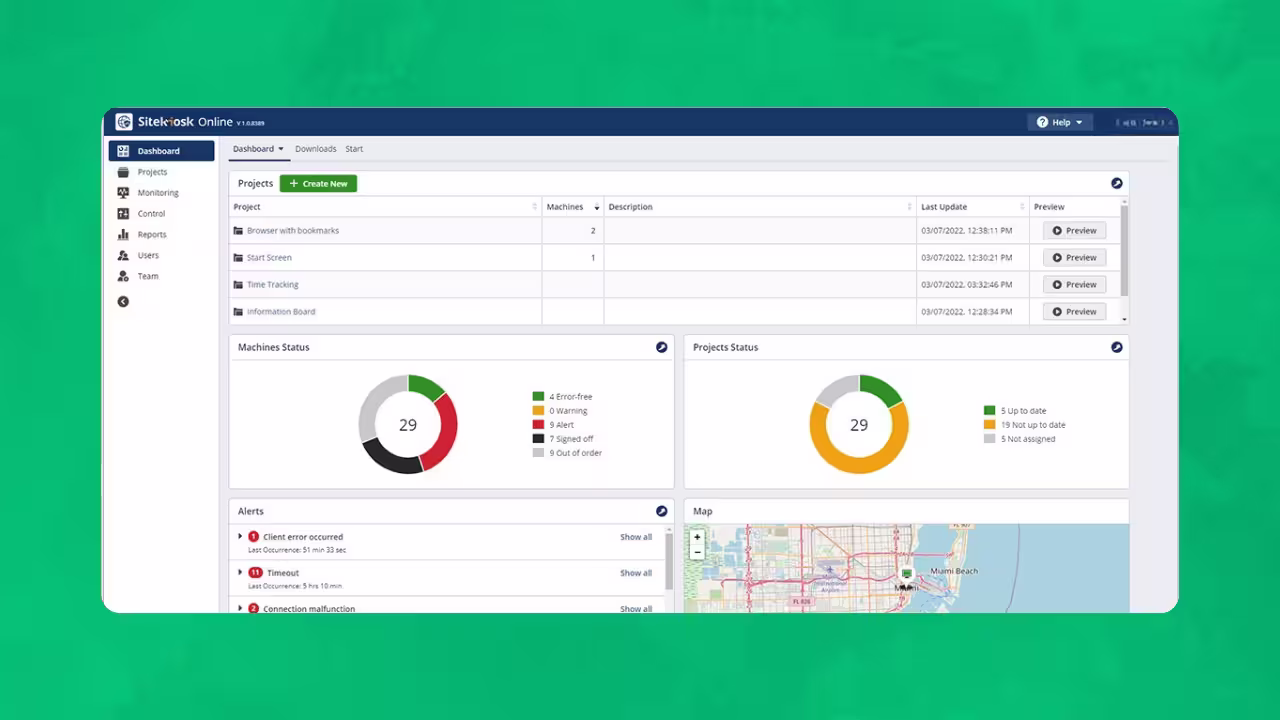1280x720 pixels.
Task: Sort by the Last Update column header
Action: pos(972,207)
